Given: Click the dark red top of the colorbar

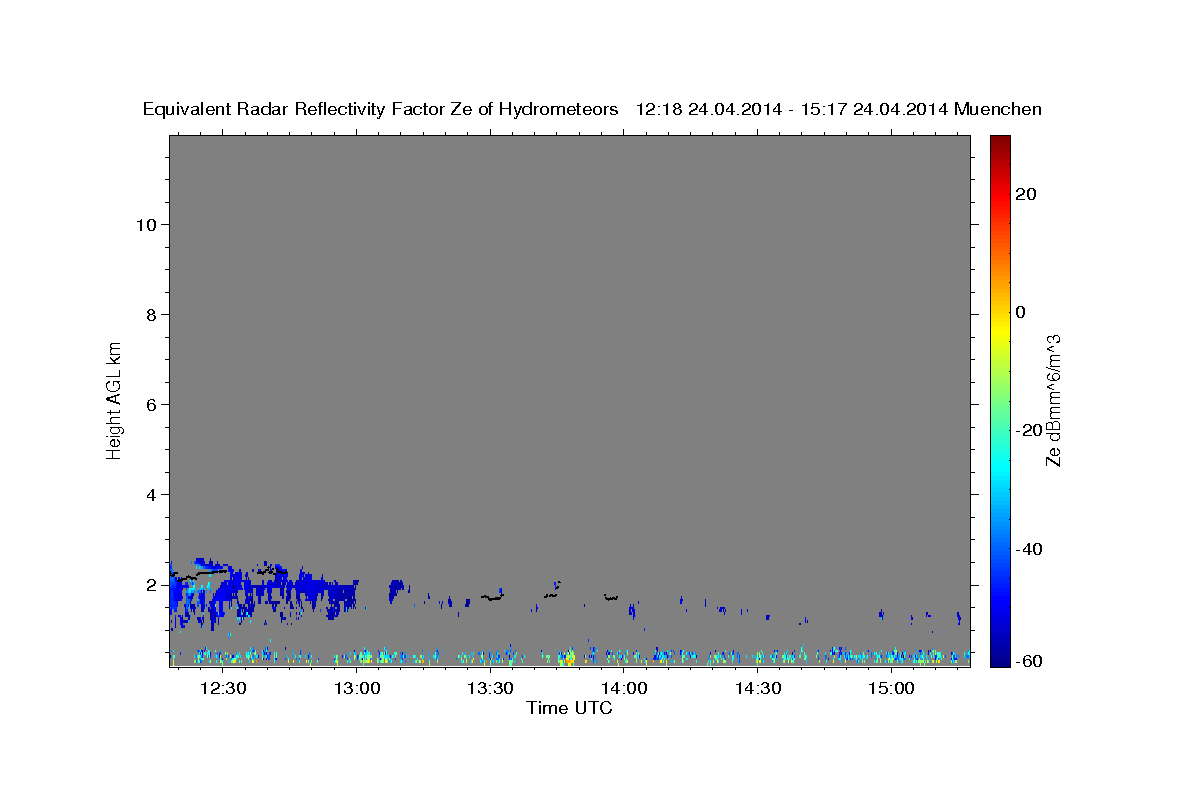Looking at the screenshot, I should tap(998, 143).
